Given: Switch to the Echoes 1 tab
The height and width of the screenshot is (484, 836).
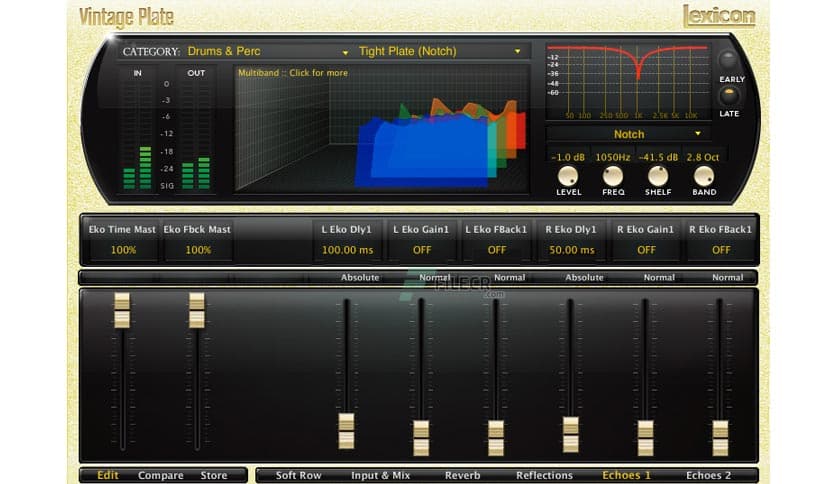Looking at the screenshot, I should (x=626, y=475).
